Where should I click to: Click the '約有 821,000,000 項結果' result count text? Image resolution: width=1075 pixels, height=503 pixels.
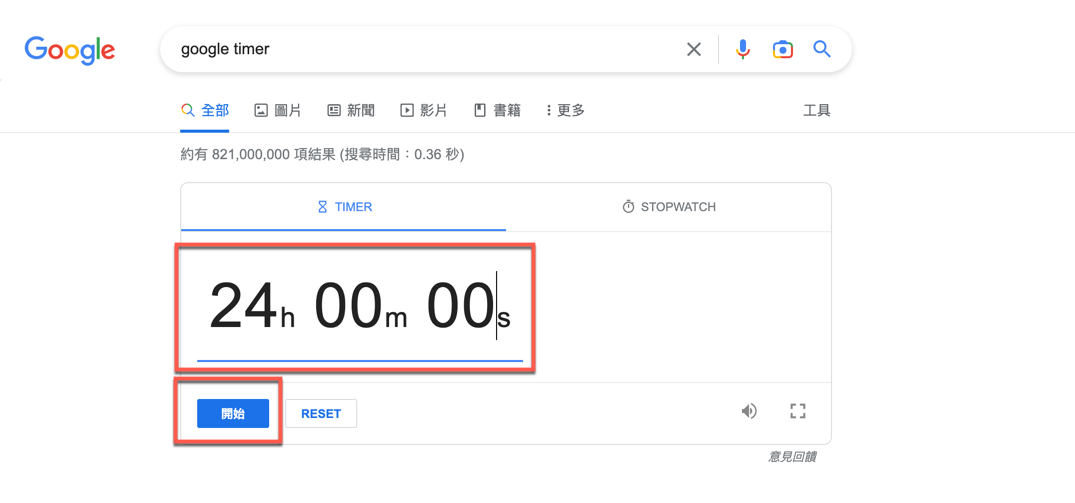pos(257,156)
